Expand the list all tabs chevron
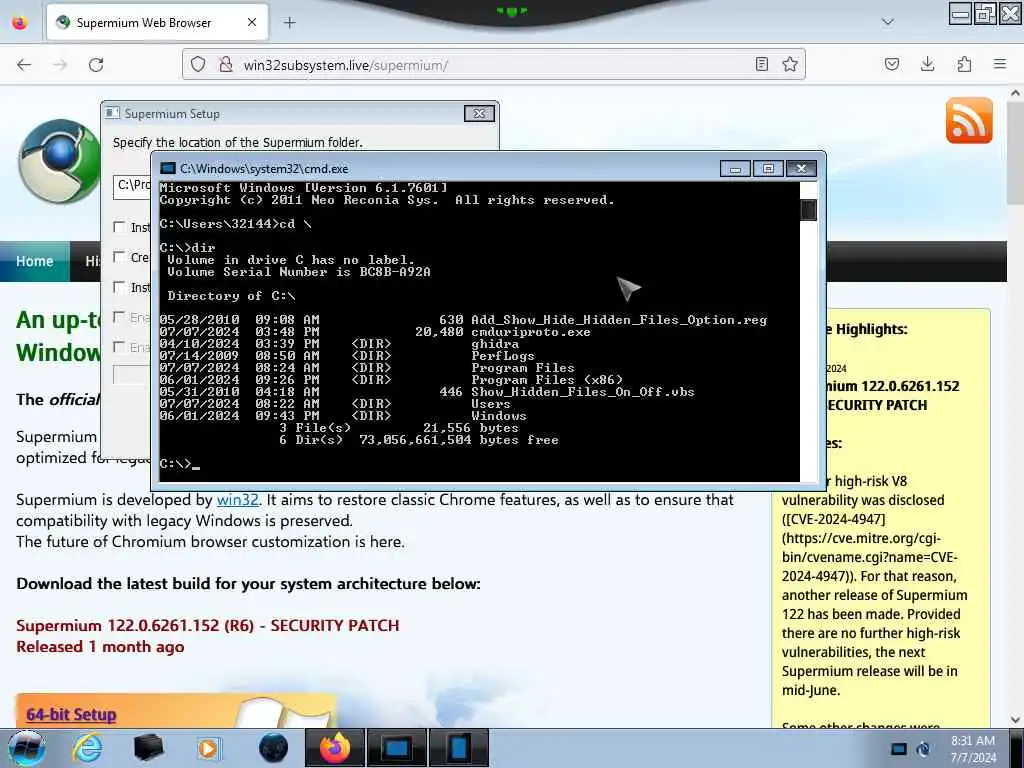 [888, 22]
